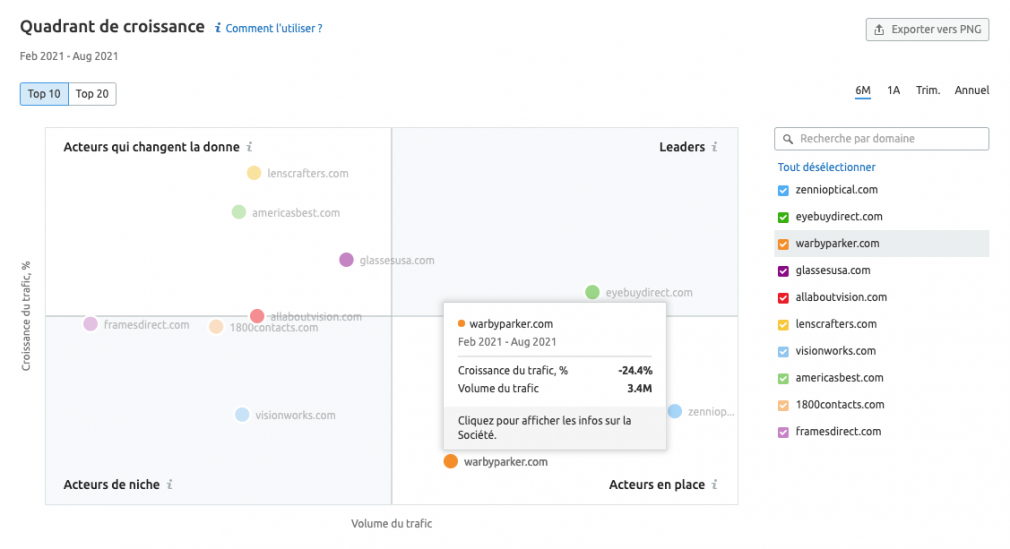Image resolution: width=1010 pixels, height=549 pixels.
Task: Click the Feb 2021 - Aug 2021 heading date
Action: pos(69,56)
